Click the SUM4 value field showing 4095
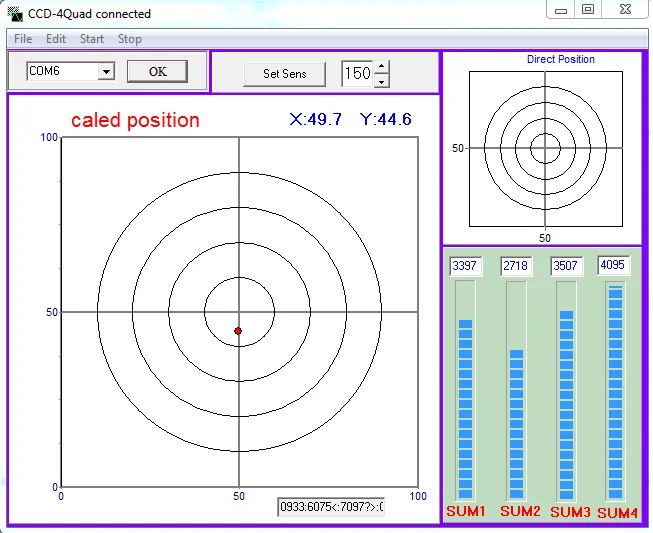 pos(615,265)
